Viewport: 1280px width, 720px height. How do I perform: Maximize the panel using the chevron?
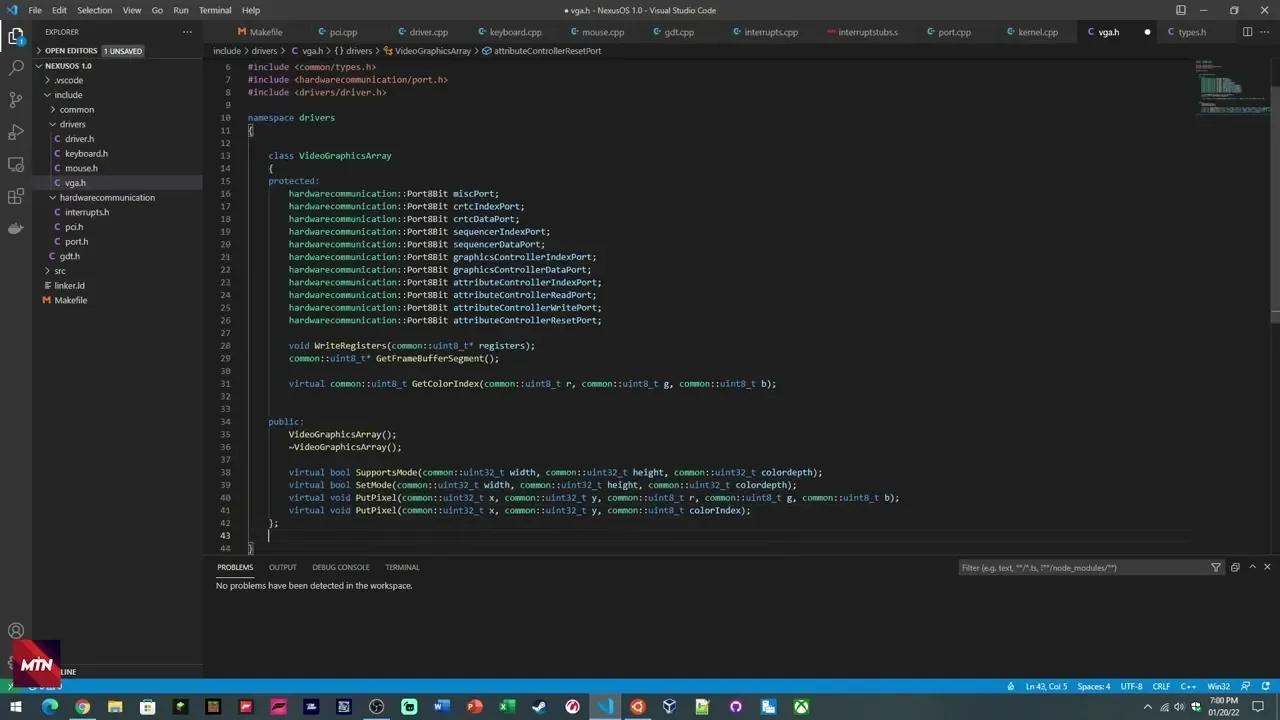tap(1252, 567)
